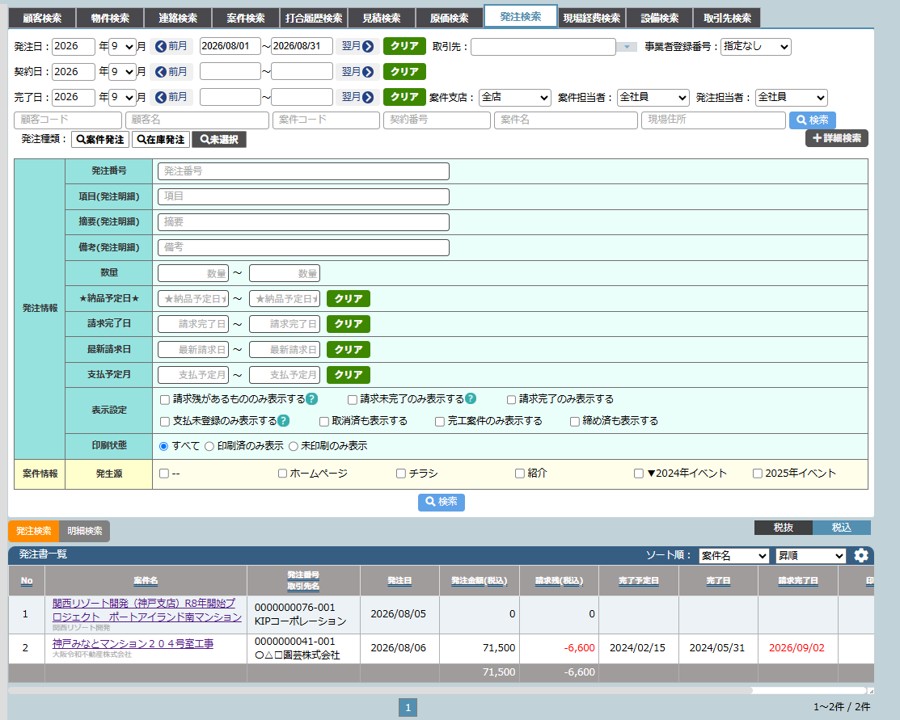This screenshot has width=900, height=720.
Task: Open the 神戸みなとマンション２０４号室工事 link
Action: coord(133,644)
